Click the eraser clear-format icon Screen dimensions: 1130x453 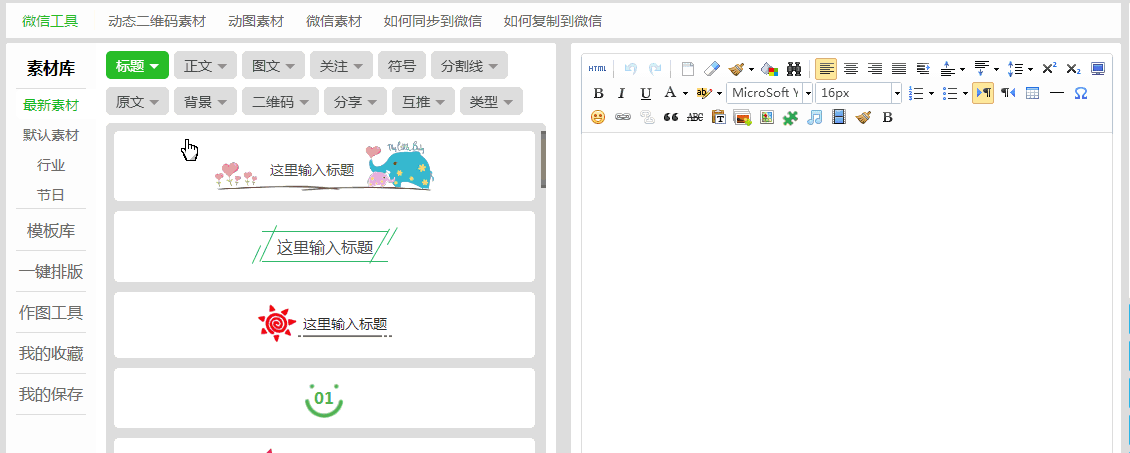(711, 69)
